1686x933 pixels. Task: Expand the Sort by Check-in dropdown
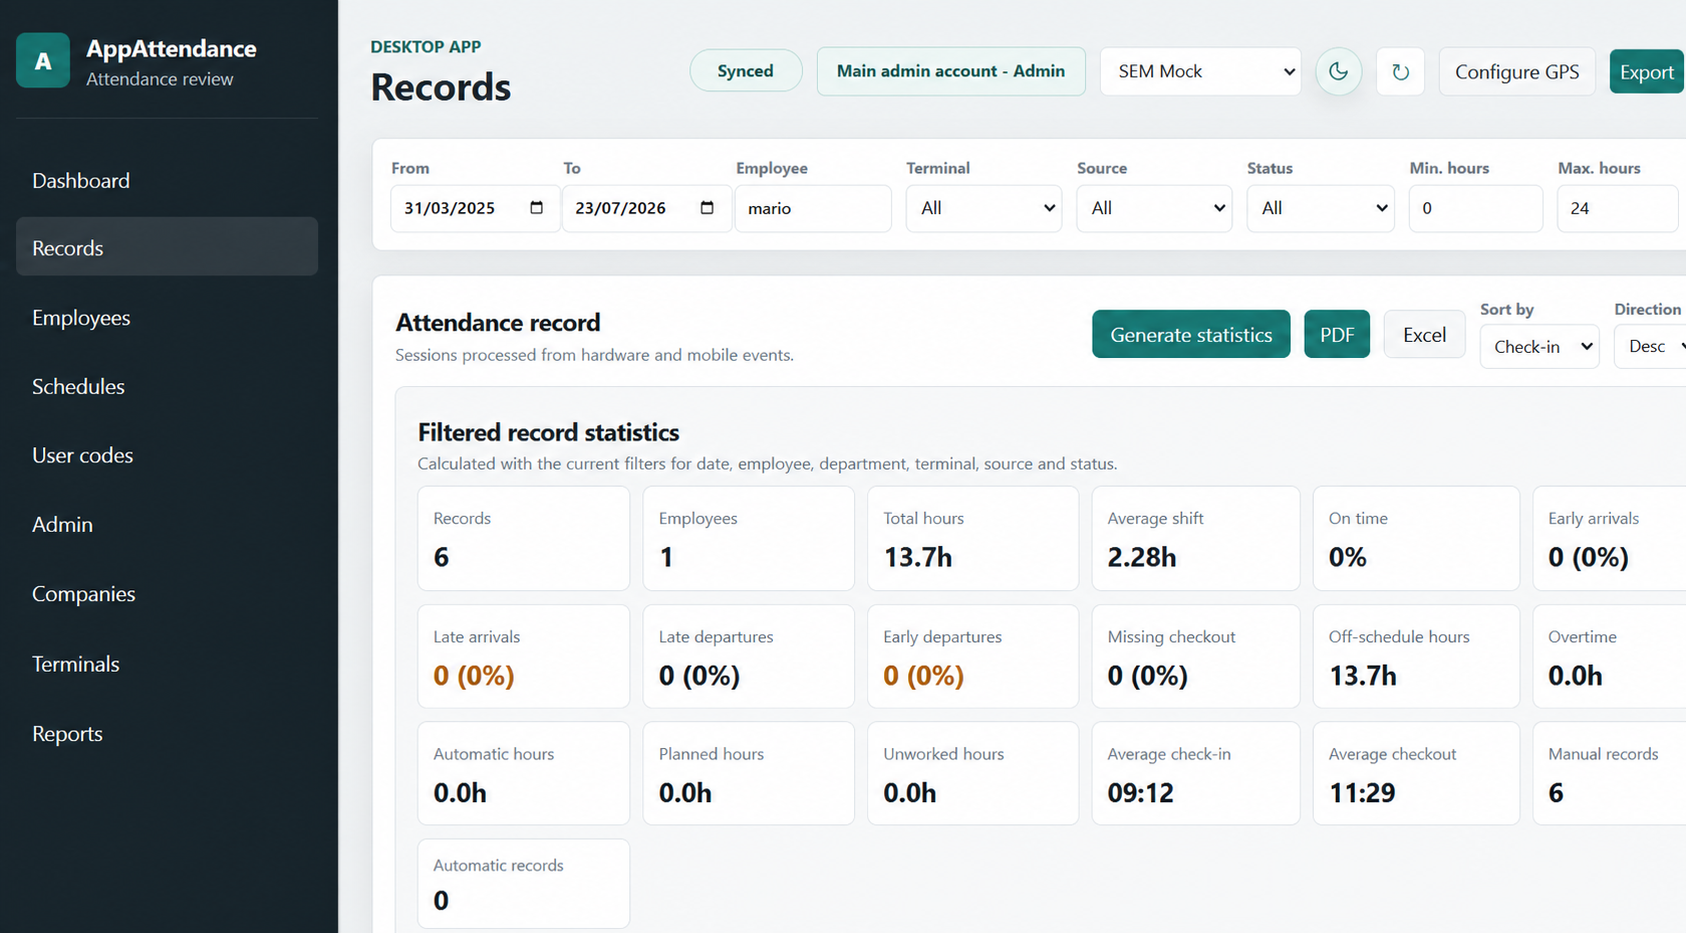[x=1540, y=347]
